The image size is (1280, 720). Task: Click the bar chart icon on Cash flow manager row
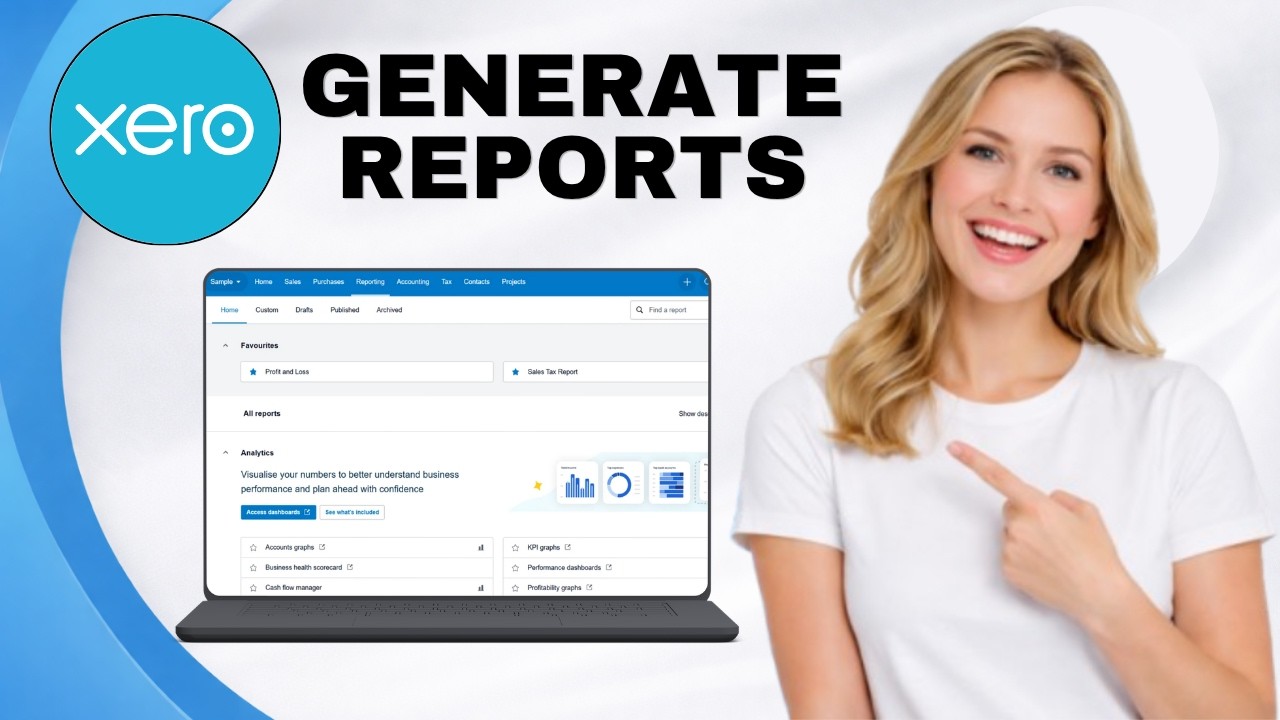point(481,588)
